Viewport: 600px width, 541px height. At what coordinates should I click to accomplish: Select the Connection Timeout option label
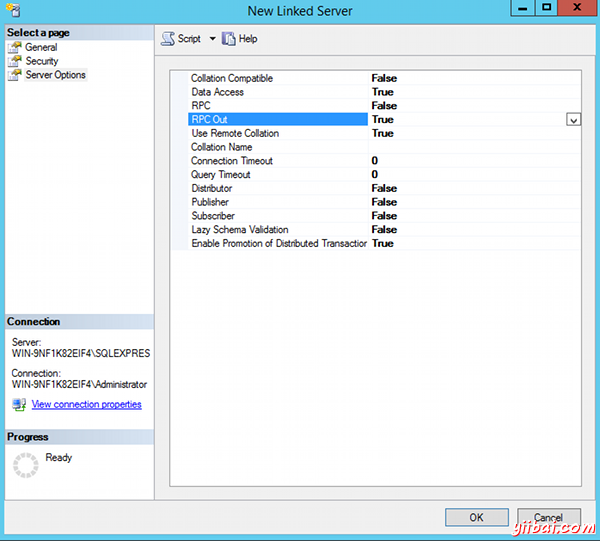tap(232, 161)
